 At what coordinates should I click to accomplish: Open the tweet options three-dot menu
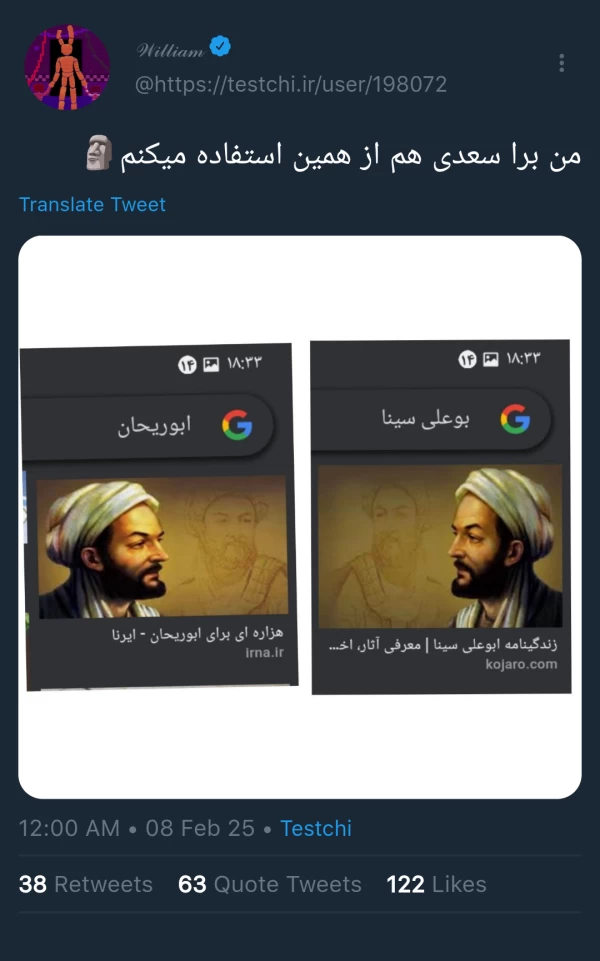coord(562,61)
